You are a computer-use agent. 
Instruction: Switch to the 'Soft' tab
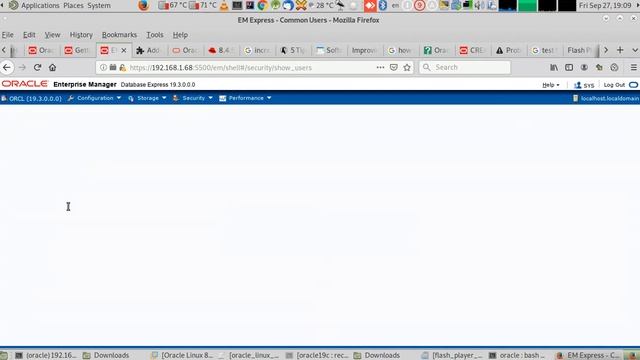(x=329, y=50)
